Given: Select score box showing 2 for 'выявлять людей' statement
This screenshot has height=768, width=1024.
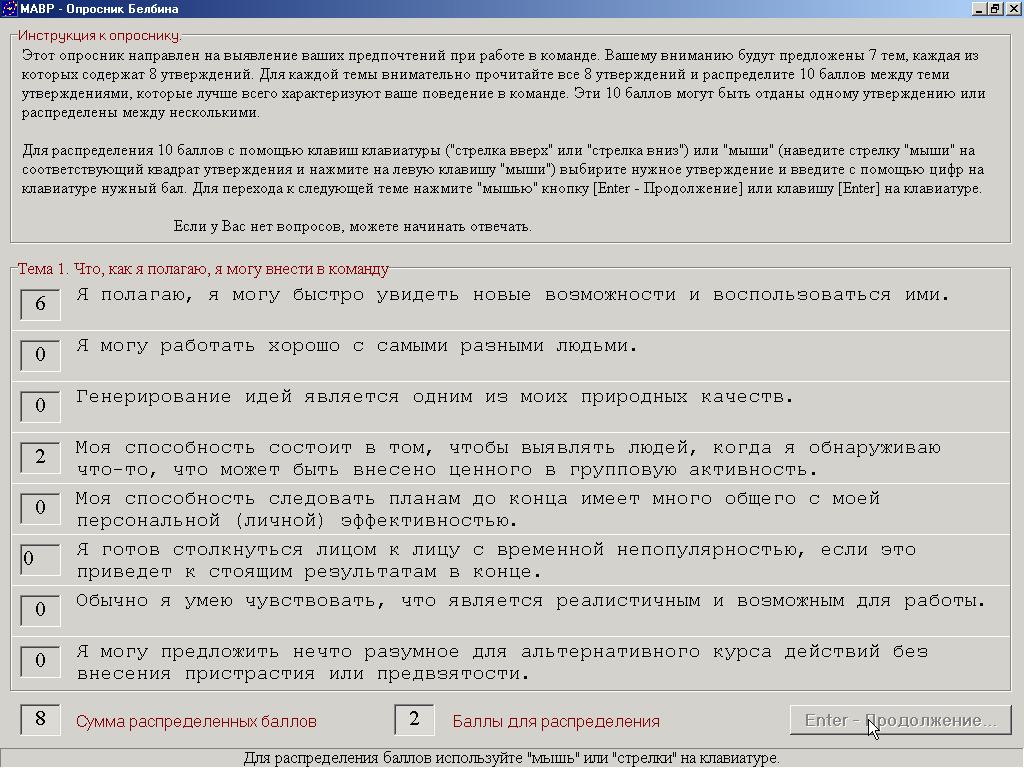Looking at the screenshot, I should point(41,457).
